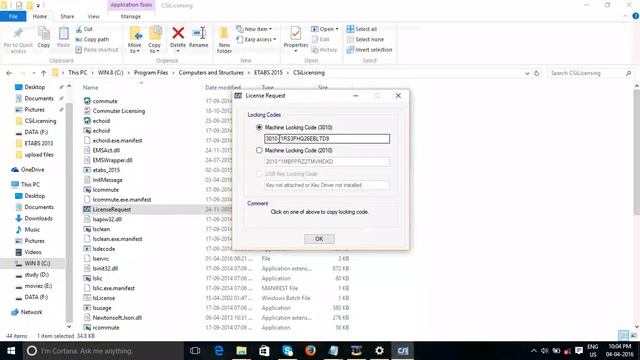
Task: Click Invert selection in the ribbon
Action: [369, 50]
